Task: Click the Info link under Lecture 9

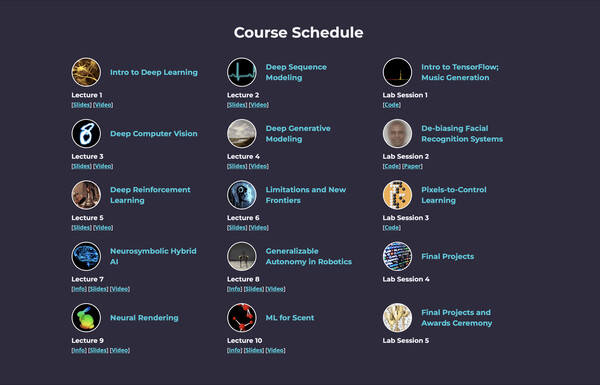Action: tap(79, 350)
